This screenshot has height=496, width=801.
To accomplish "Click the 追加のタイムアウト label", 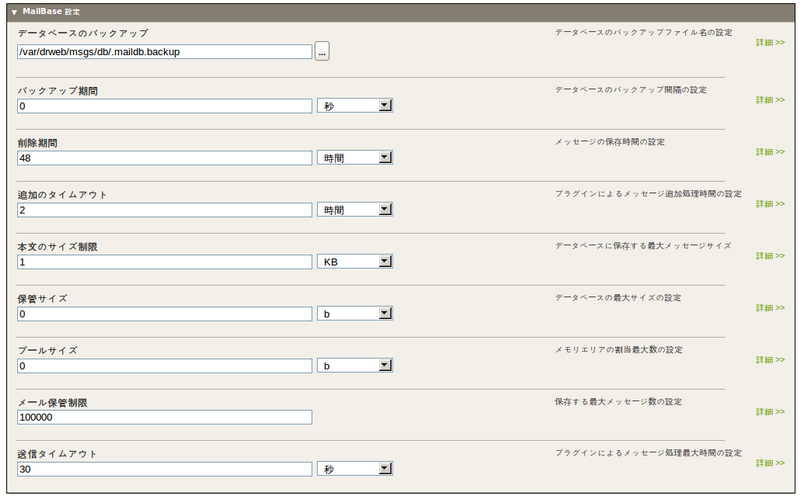I will tap(62, 195).
